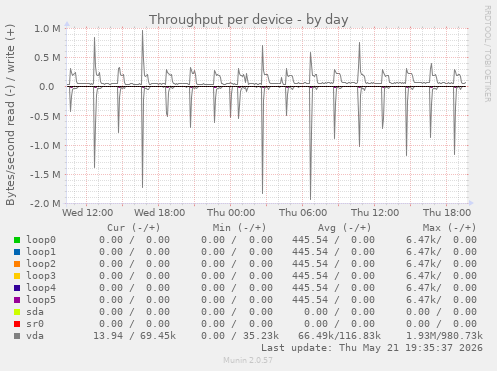Click the graph title 'Throughput per device - by day'
This screenshot has width=497, height=371.
[249, 20]
